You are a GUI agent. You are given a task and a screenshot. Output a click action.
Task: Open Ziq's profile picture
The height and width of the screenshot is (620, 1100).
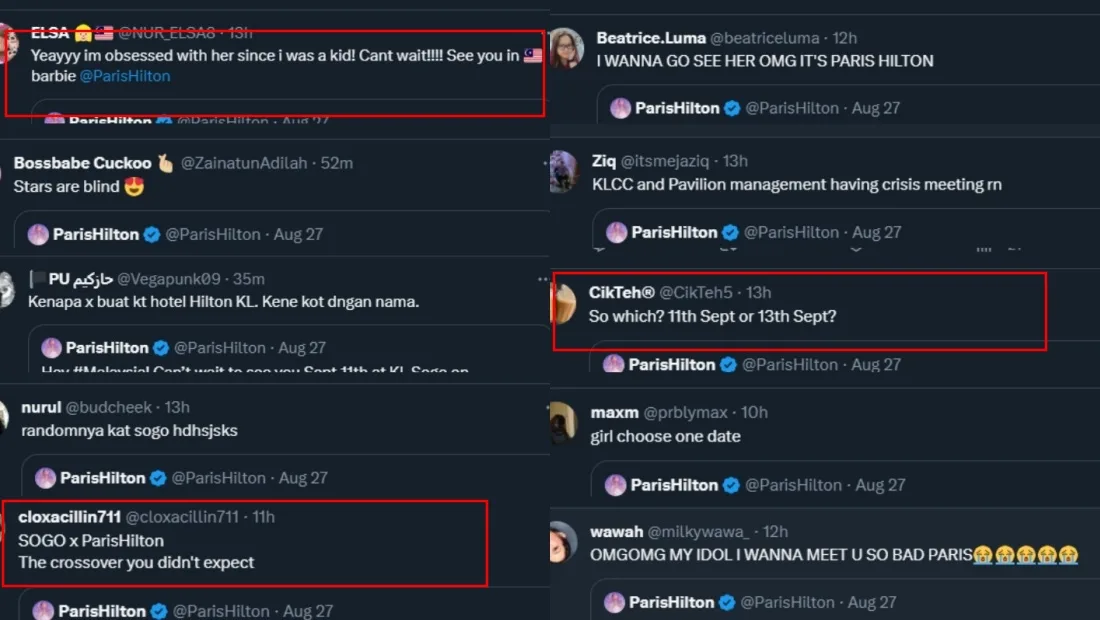[x=564, y=171]
